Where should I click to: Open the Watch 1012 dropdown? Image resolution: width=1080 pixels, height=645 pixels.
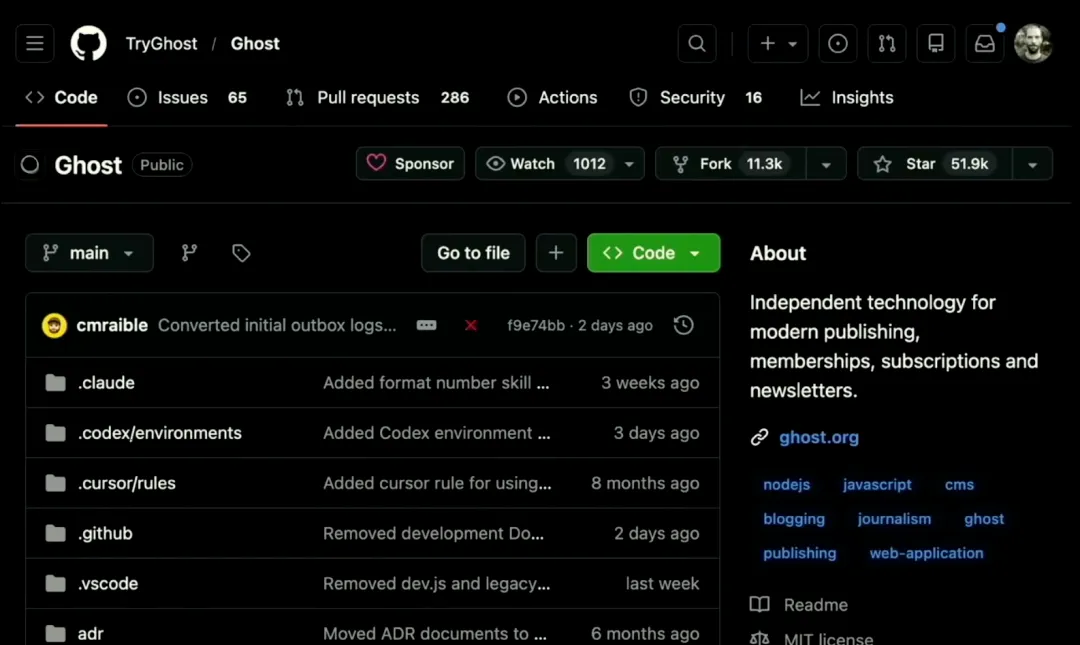559,163
